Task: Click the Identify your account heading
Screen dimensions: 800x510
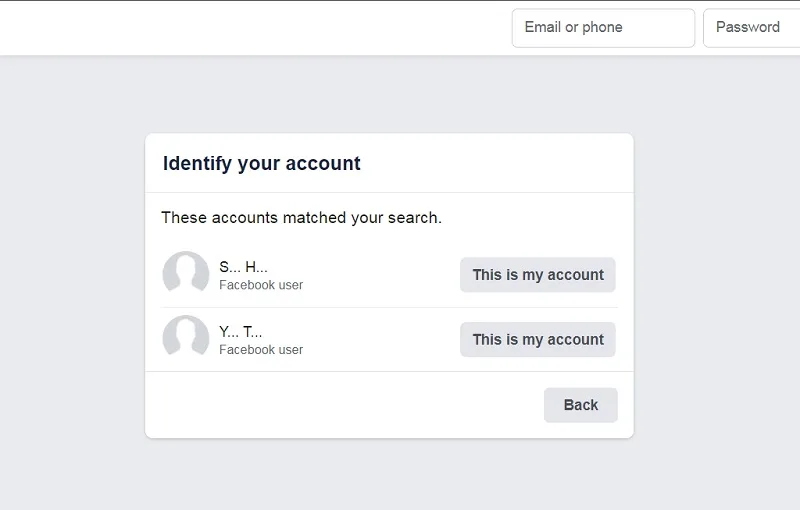Action: tap(262, 163)
